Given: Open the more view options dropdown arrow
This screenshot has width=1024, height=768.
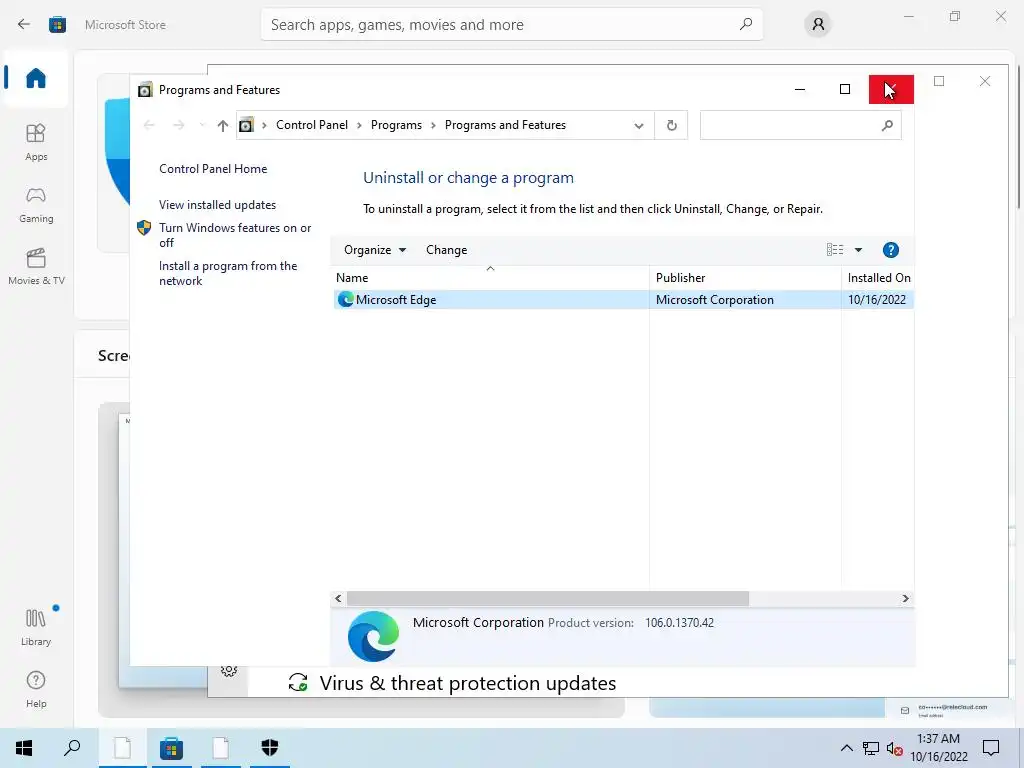Looking at the screenshot, I should click(x=858, y=249).
